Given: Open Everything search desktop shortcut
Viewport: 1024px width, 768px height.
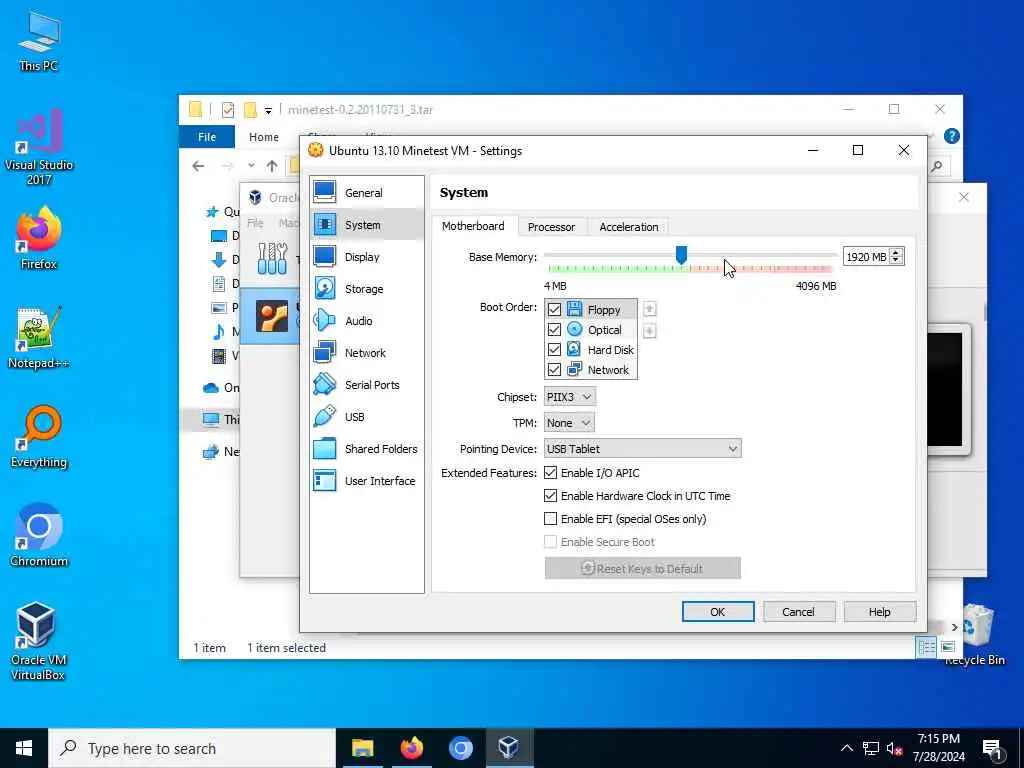Looking at the screenshot, I should (x=39, y=436).
